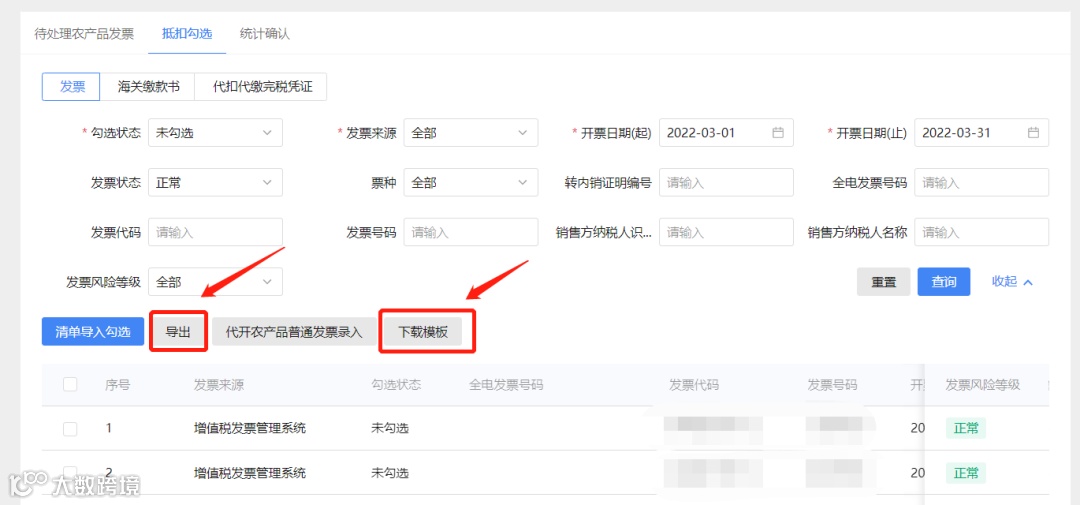Click the 发票来源 column header
This screenshot has width=1080, height=505.
(219, 384)
